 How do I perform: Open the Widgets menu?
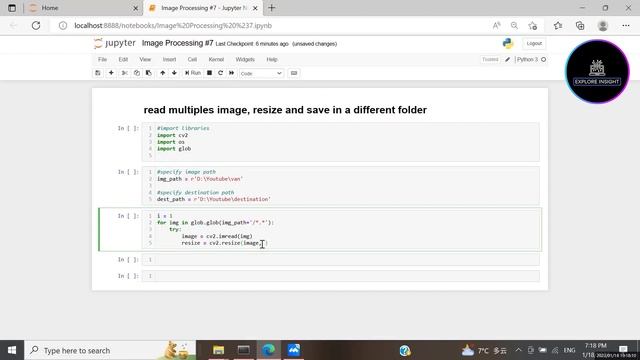coord(245,60)
